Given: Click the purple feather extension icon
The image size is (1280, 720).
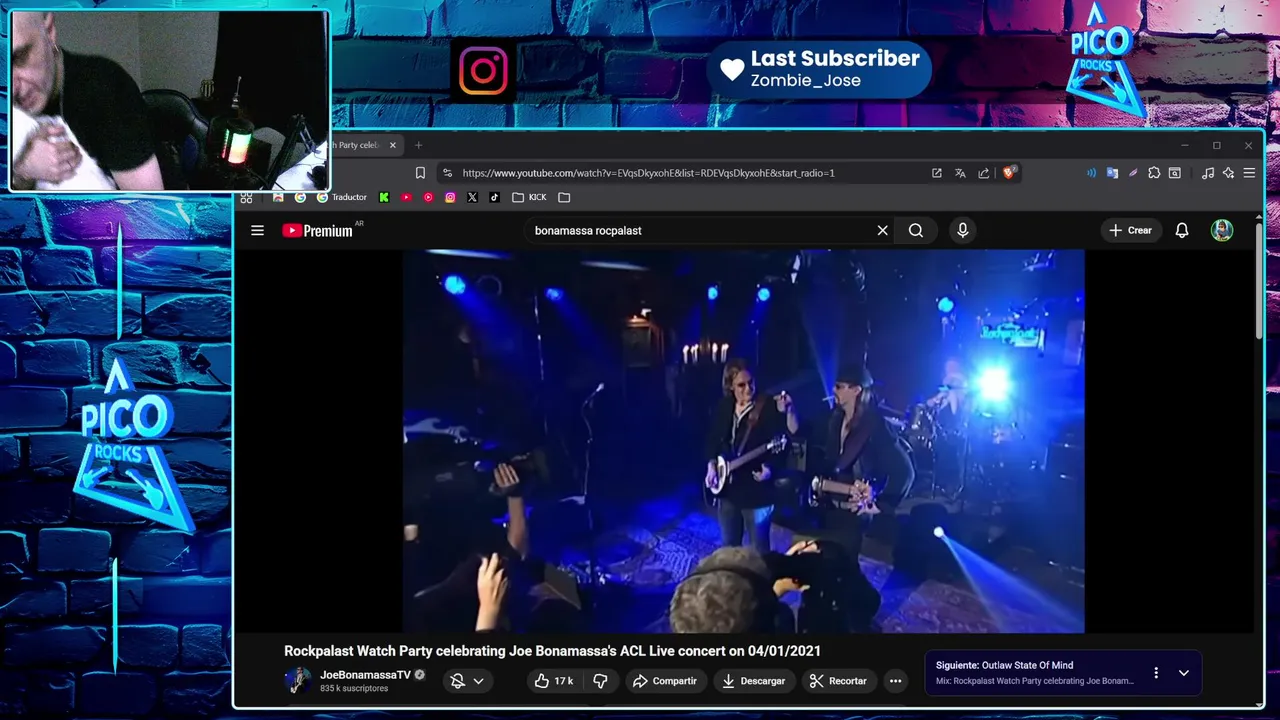Looking at the screenshot, I should click(1133, 173).
